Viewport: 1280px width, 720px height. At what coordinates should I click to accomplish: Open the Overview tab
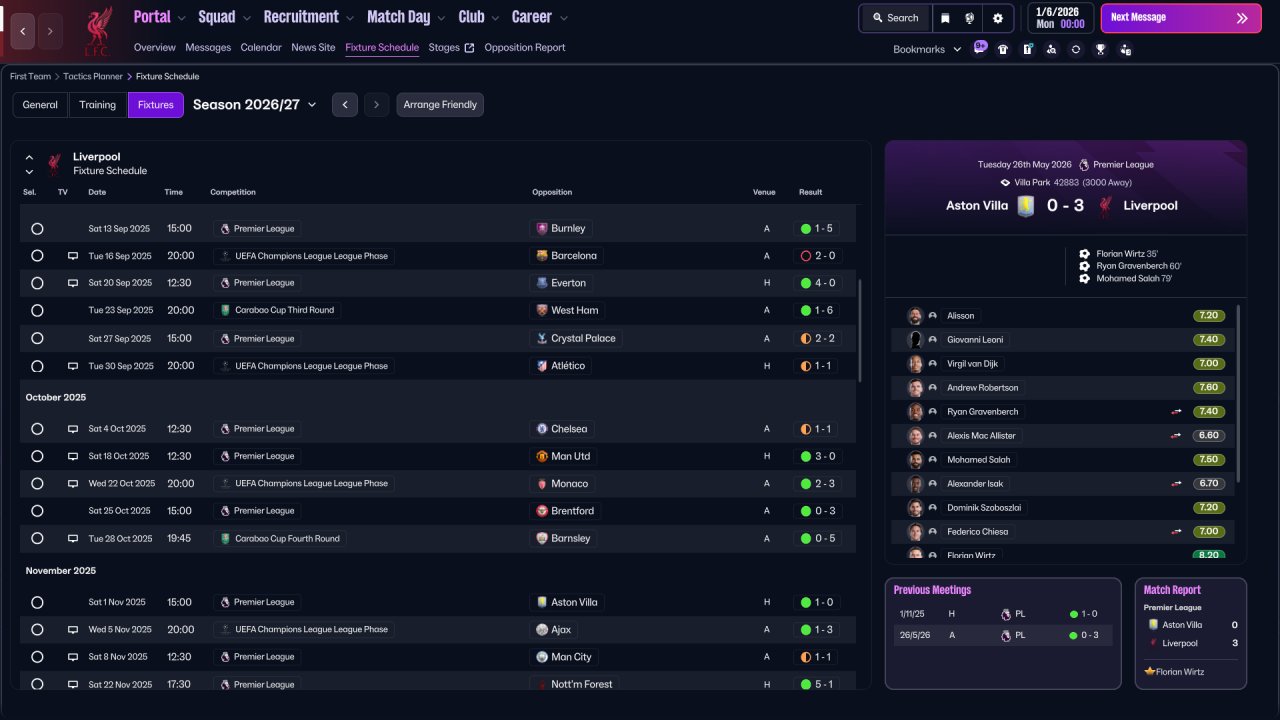click(154, 48)
